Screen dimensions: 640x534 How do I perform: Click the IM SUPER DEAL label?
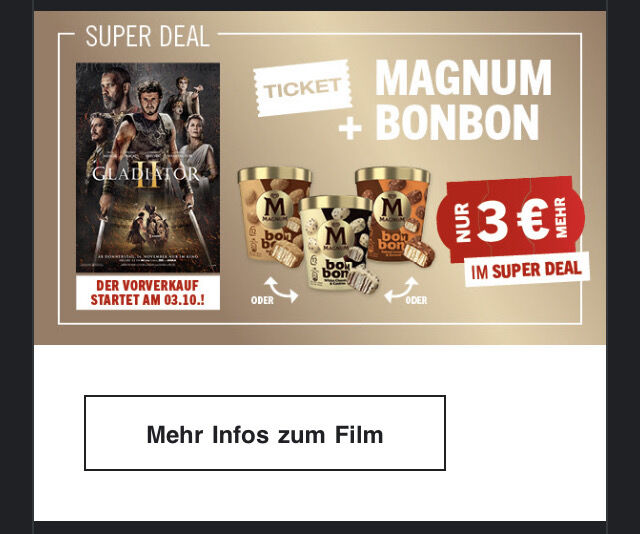click(x=527, y=269)
